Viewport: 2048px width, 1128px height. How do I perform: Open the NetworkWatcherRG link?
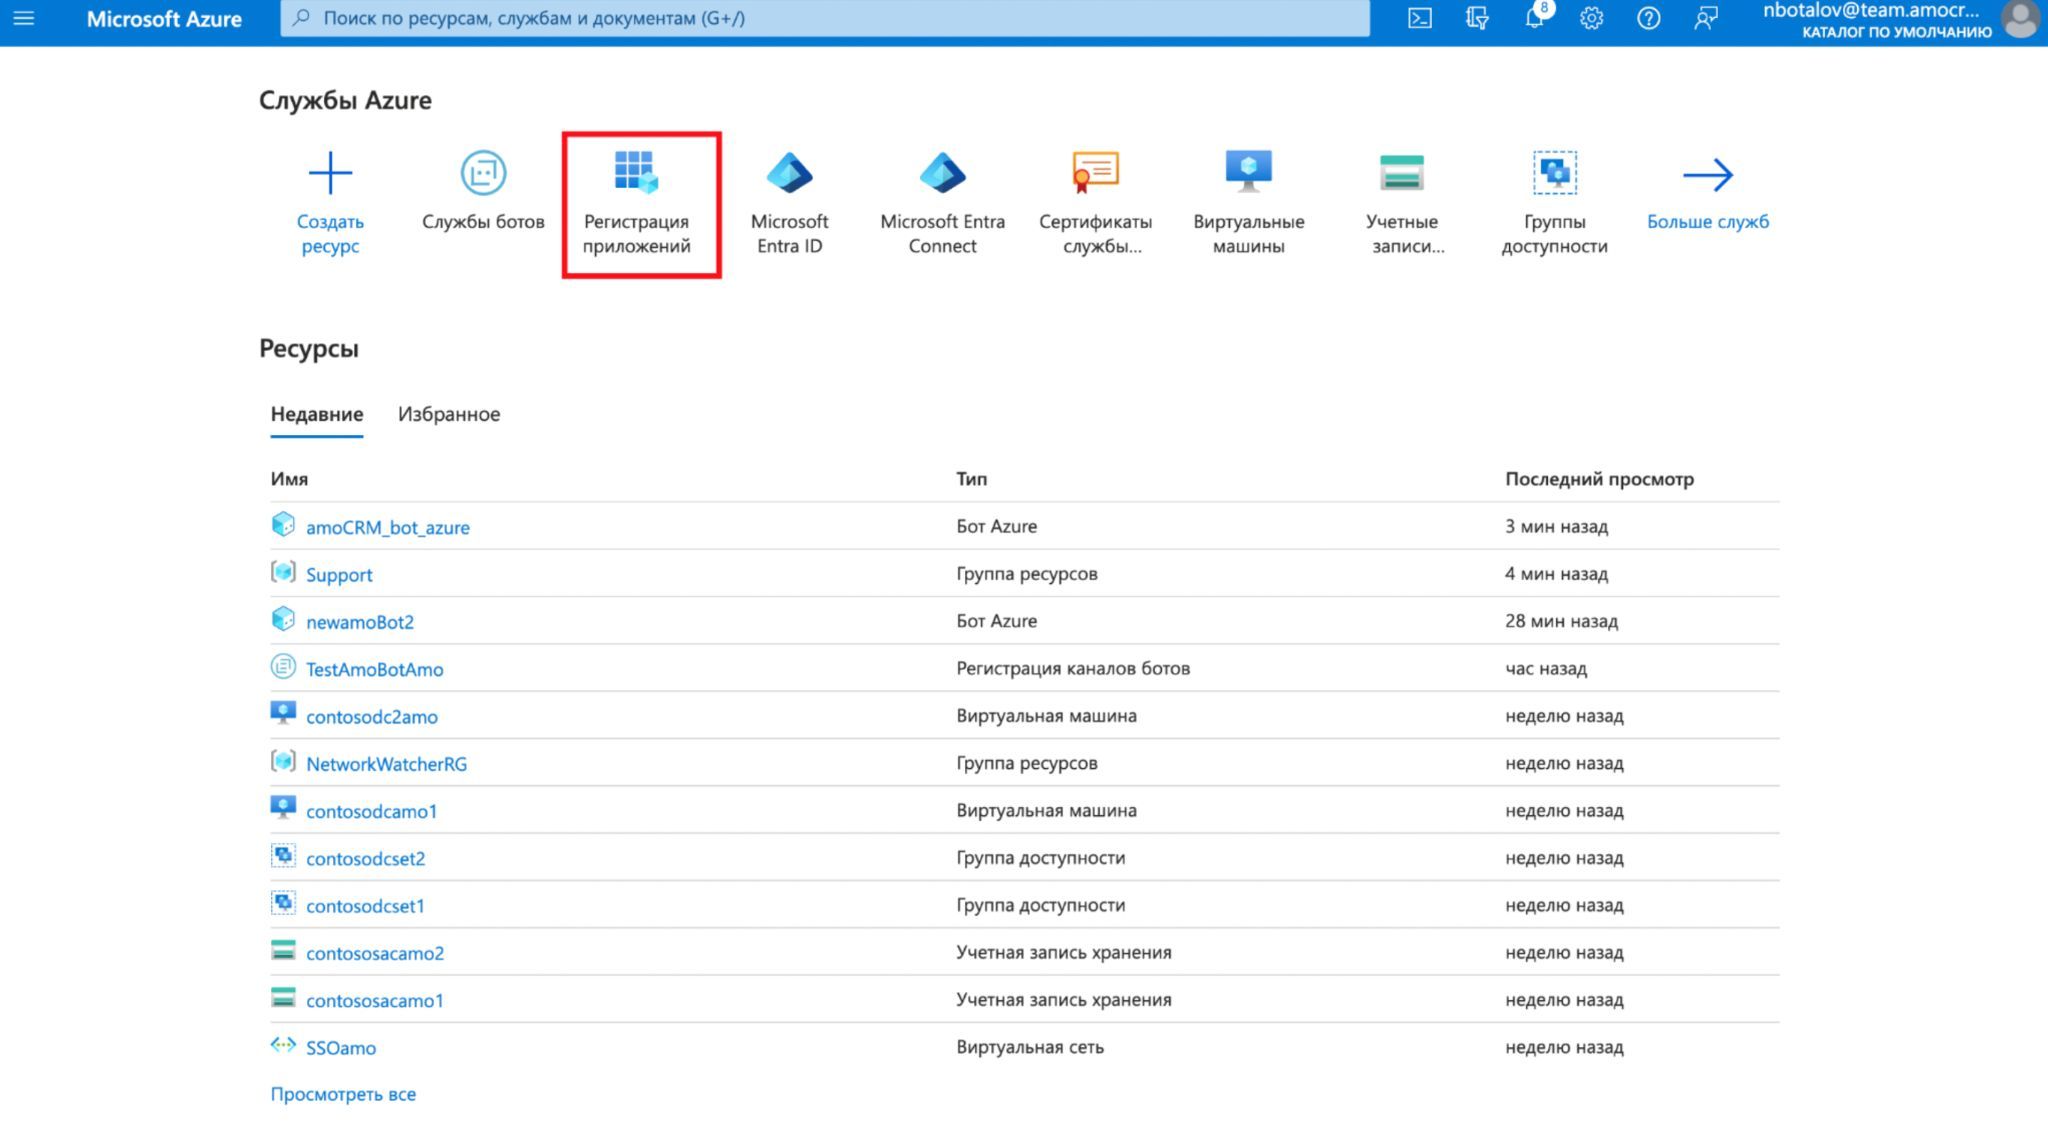[x=386, y=764]
